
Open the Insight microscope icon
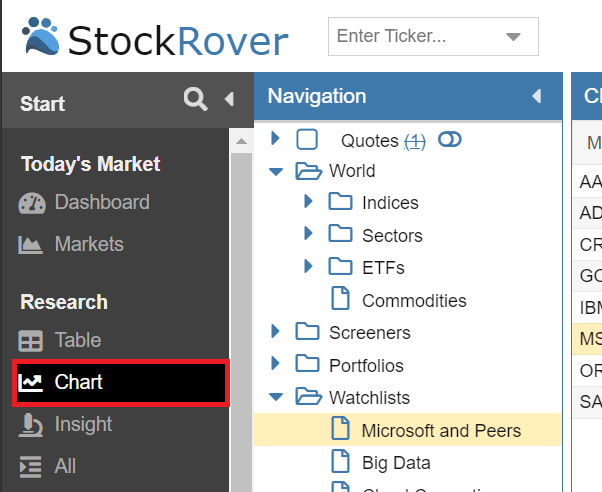click(30, 425)
